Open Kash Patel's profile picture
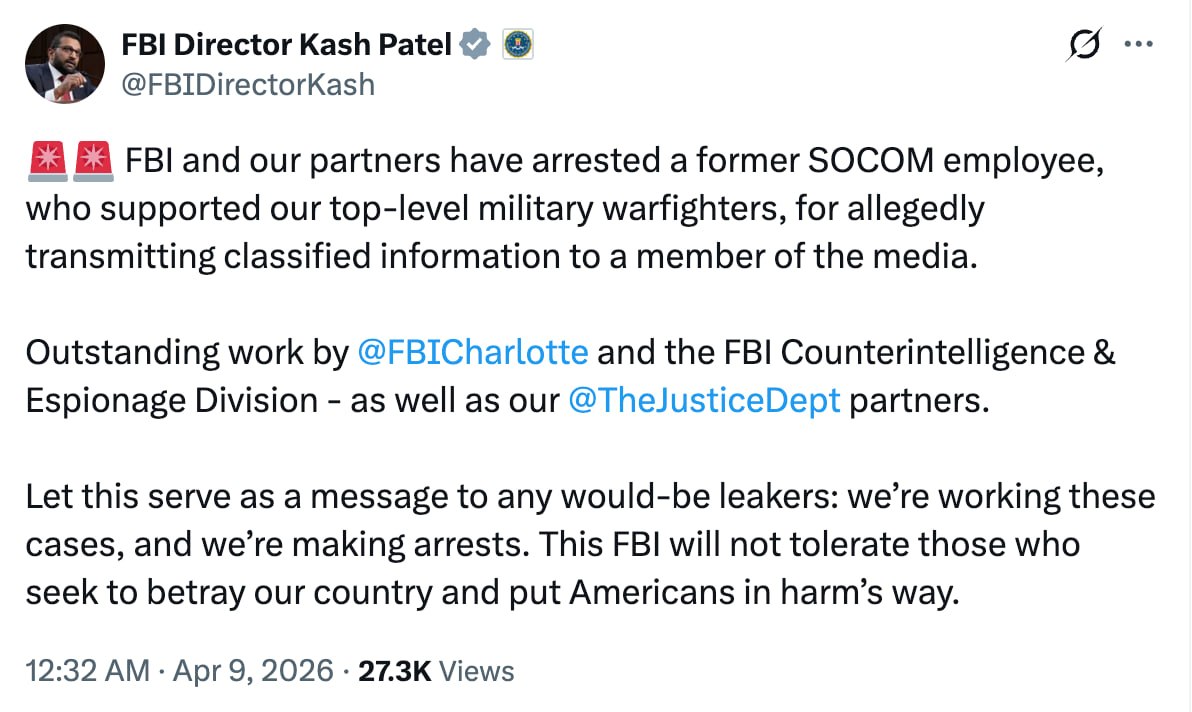Screen dimensions: 1192x712 pos(64,64)
